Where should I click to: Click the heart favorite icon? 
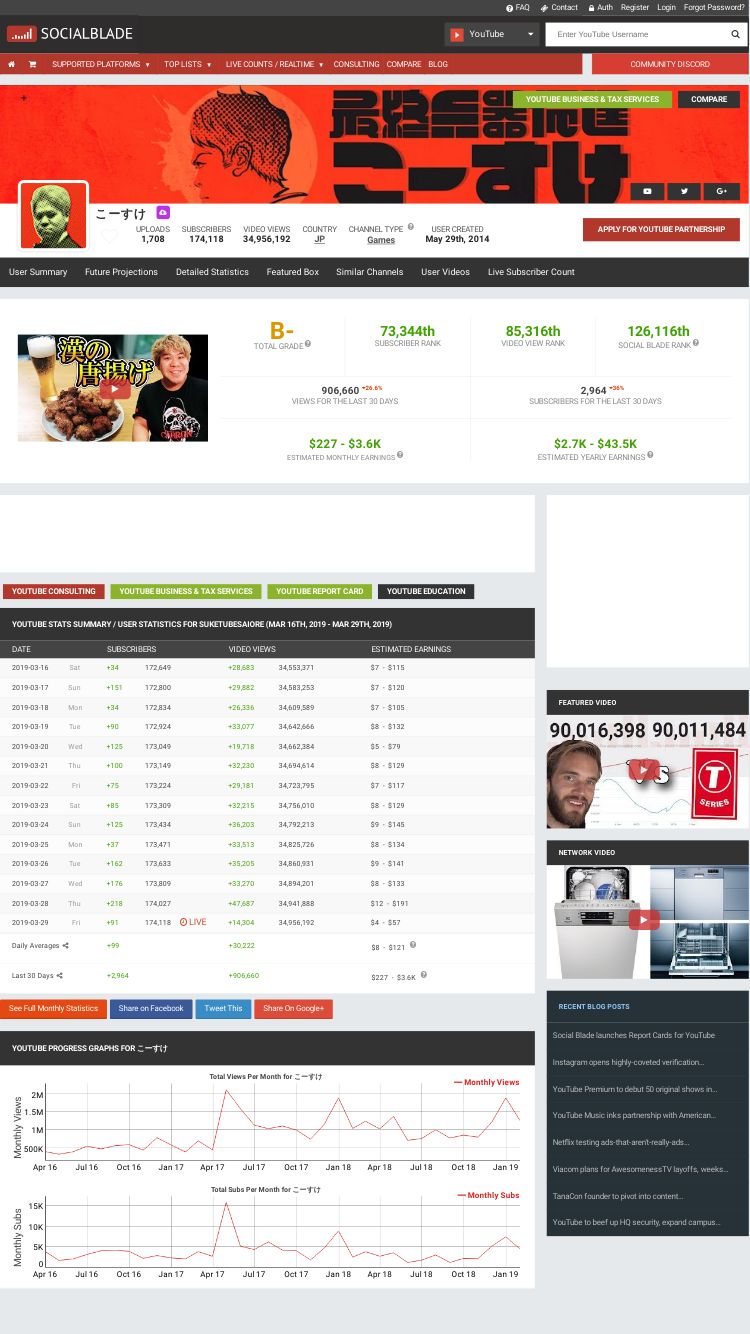pyautogui.click(x=109, y=237)
